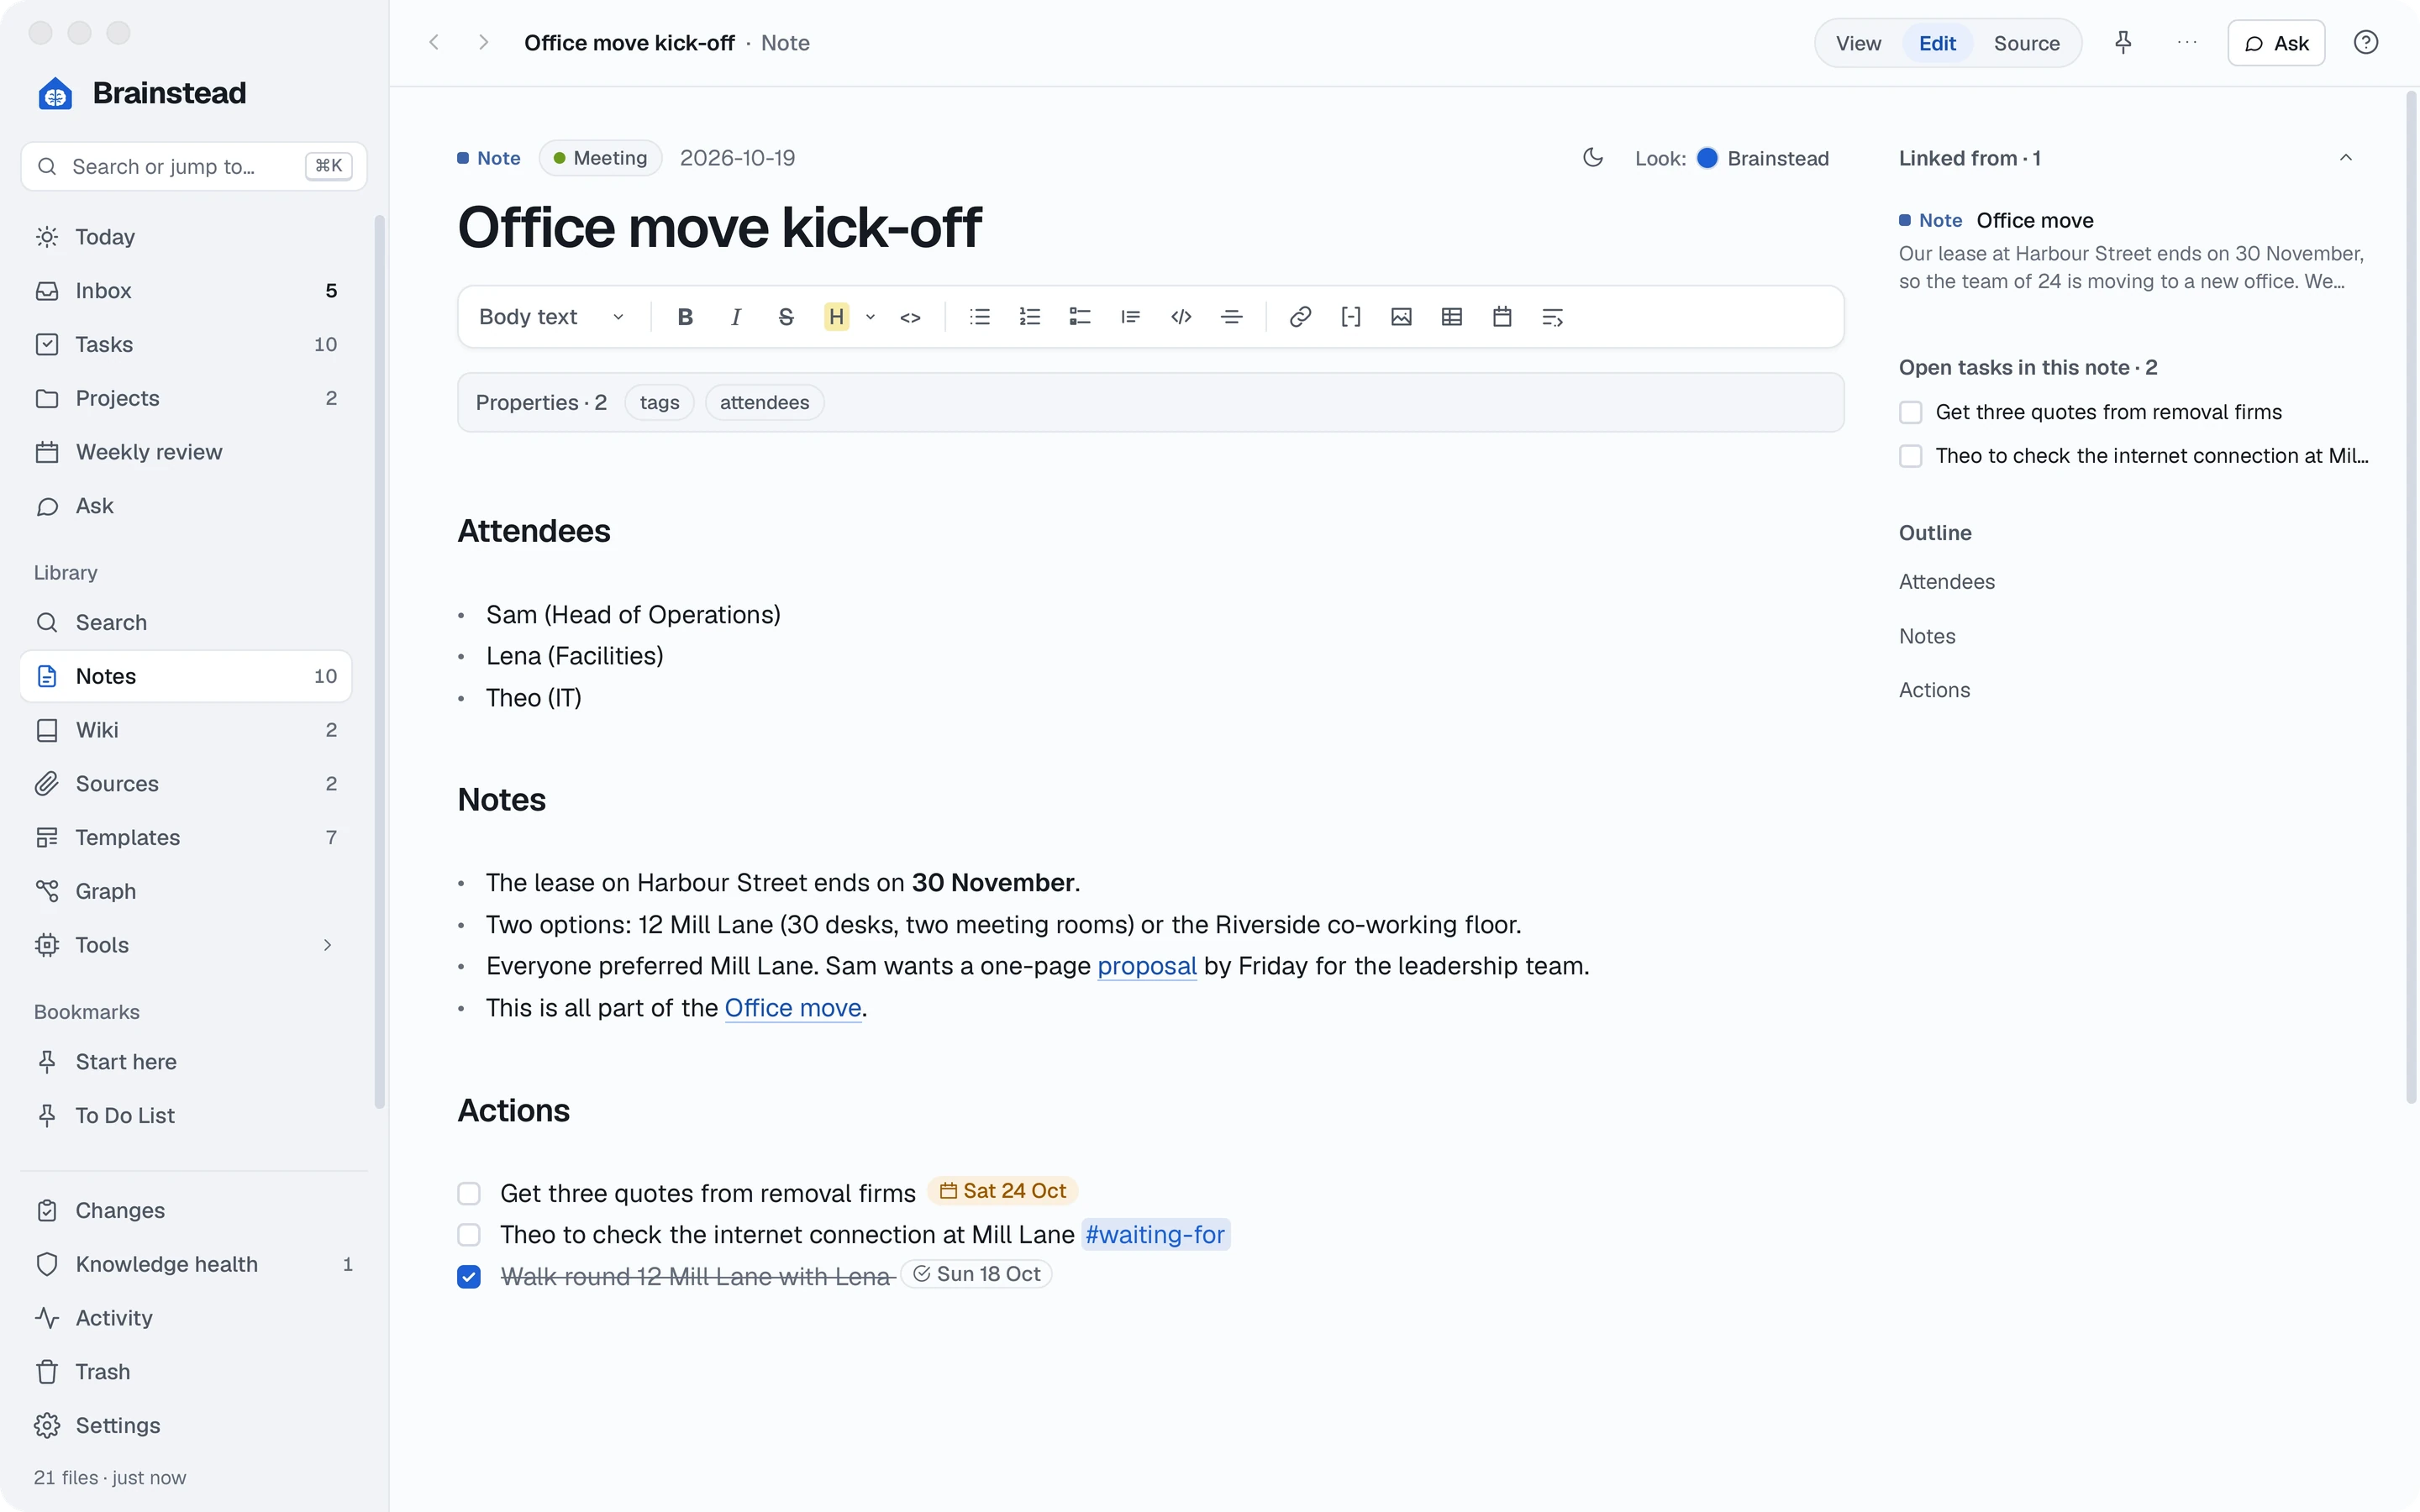
Task: Insert inline code formatting
Action: [910, 317]
